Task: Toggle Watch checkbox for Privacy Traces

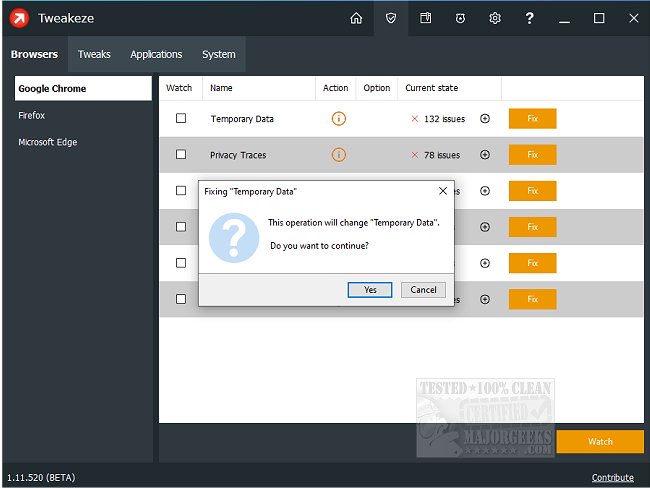Action: 181,154
